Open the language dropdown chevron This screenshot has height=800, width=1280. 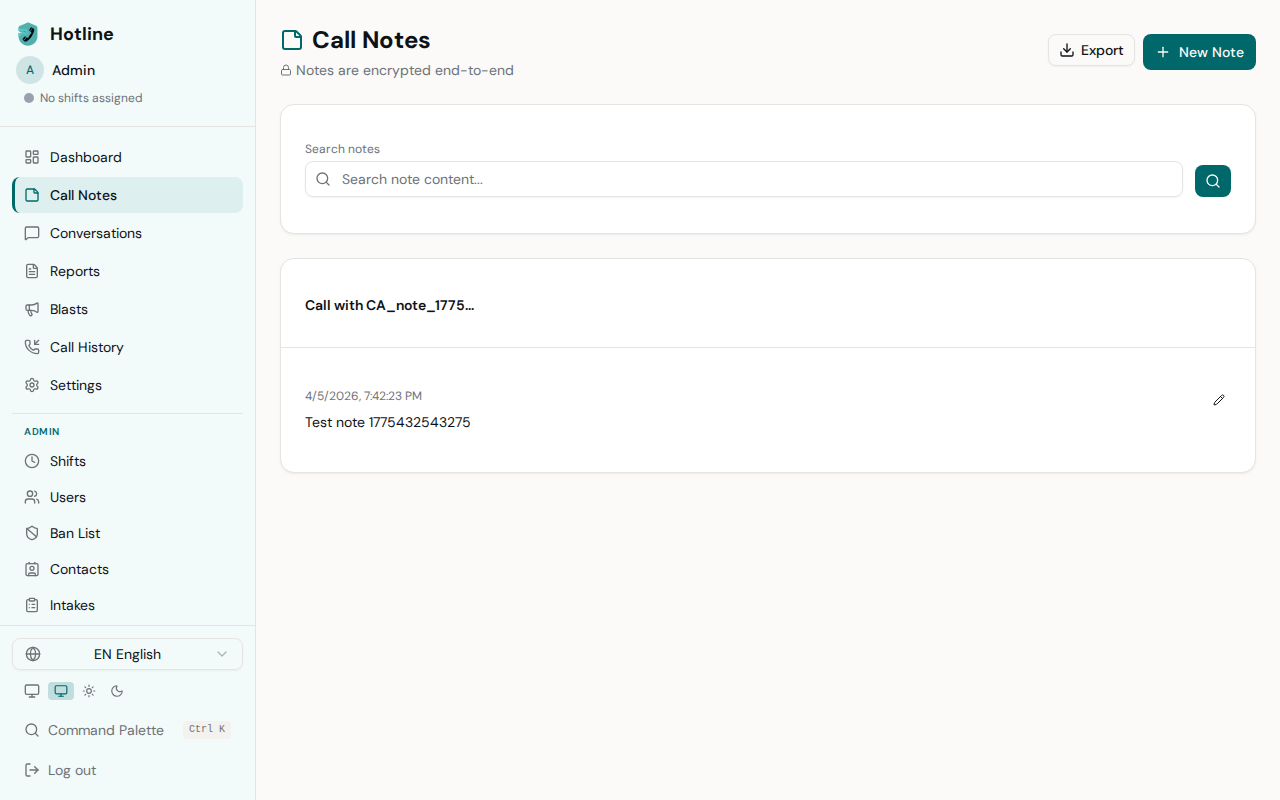pyautogui.click(x=222, y=654)
